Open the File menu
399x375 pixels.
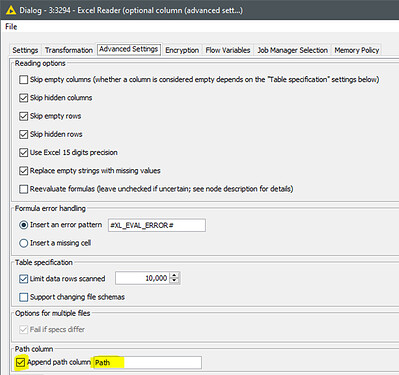11,27
